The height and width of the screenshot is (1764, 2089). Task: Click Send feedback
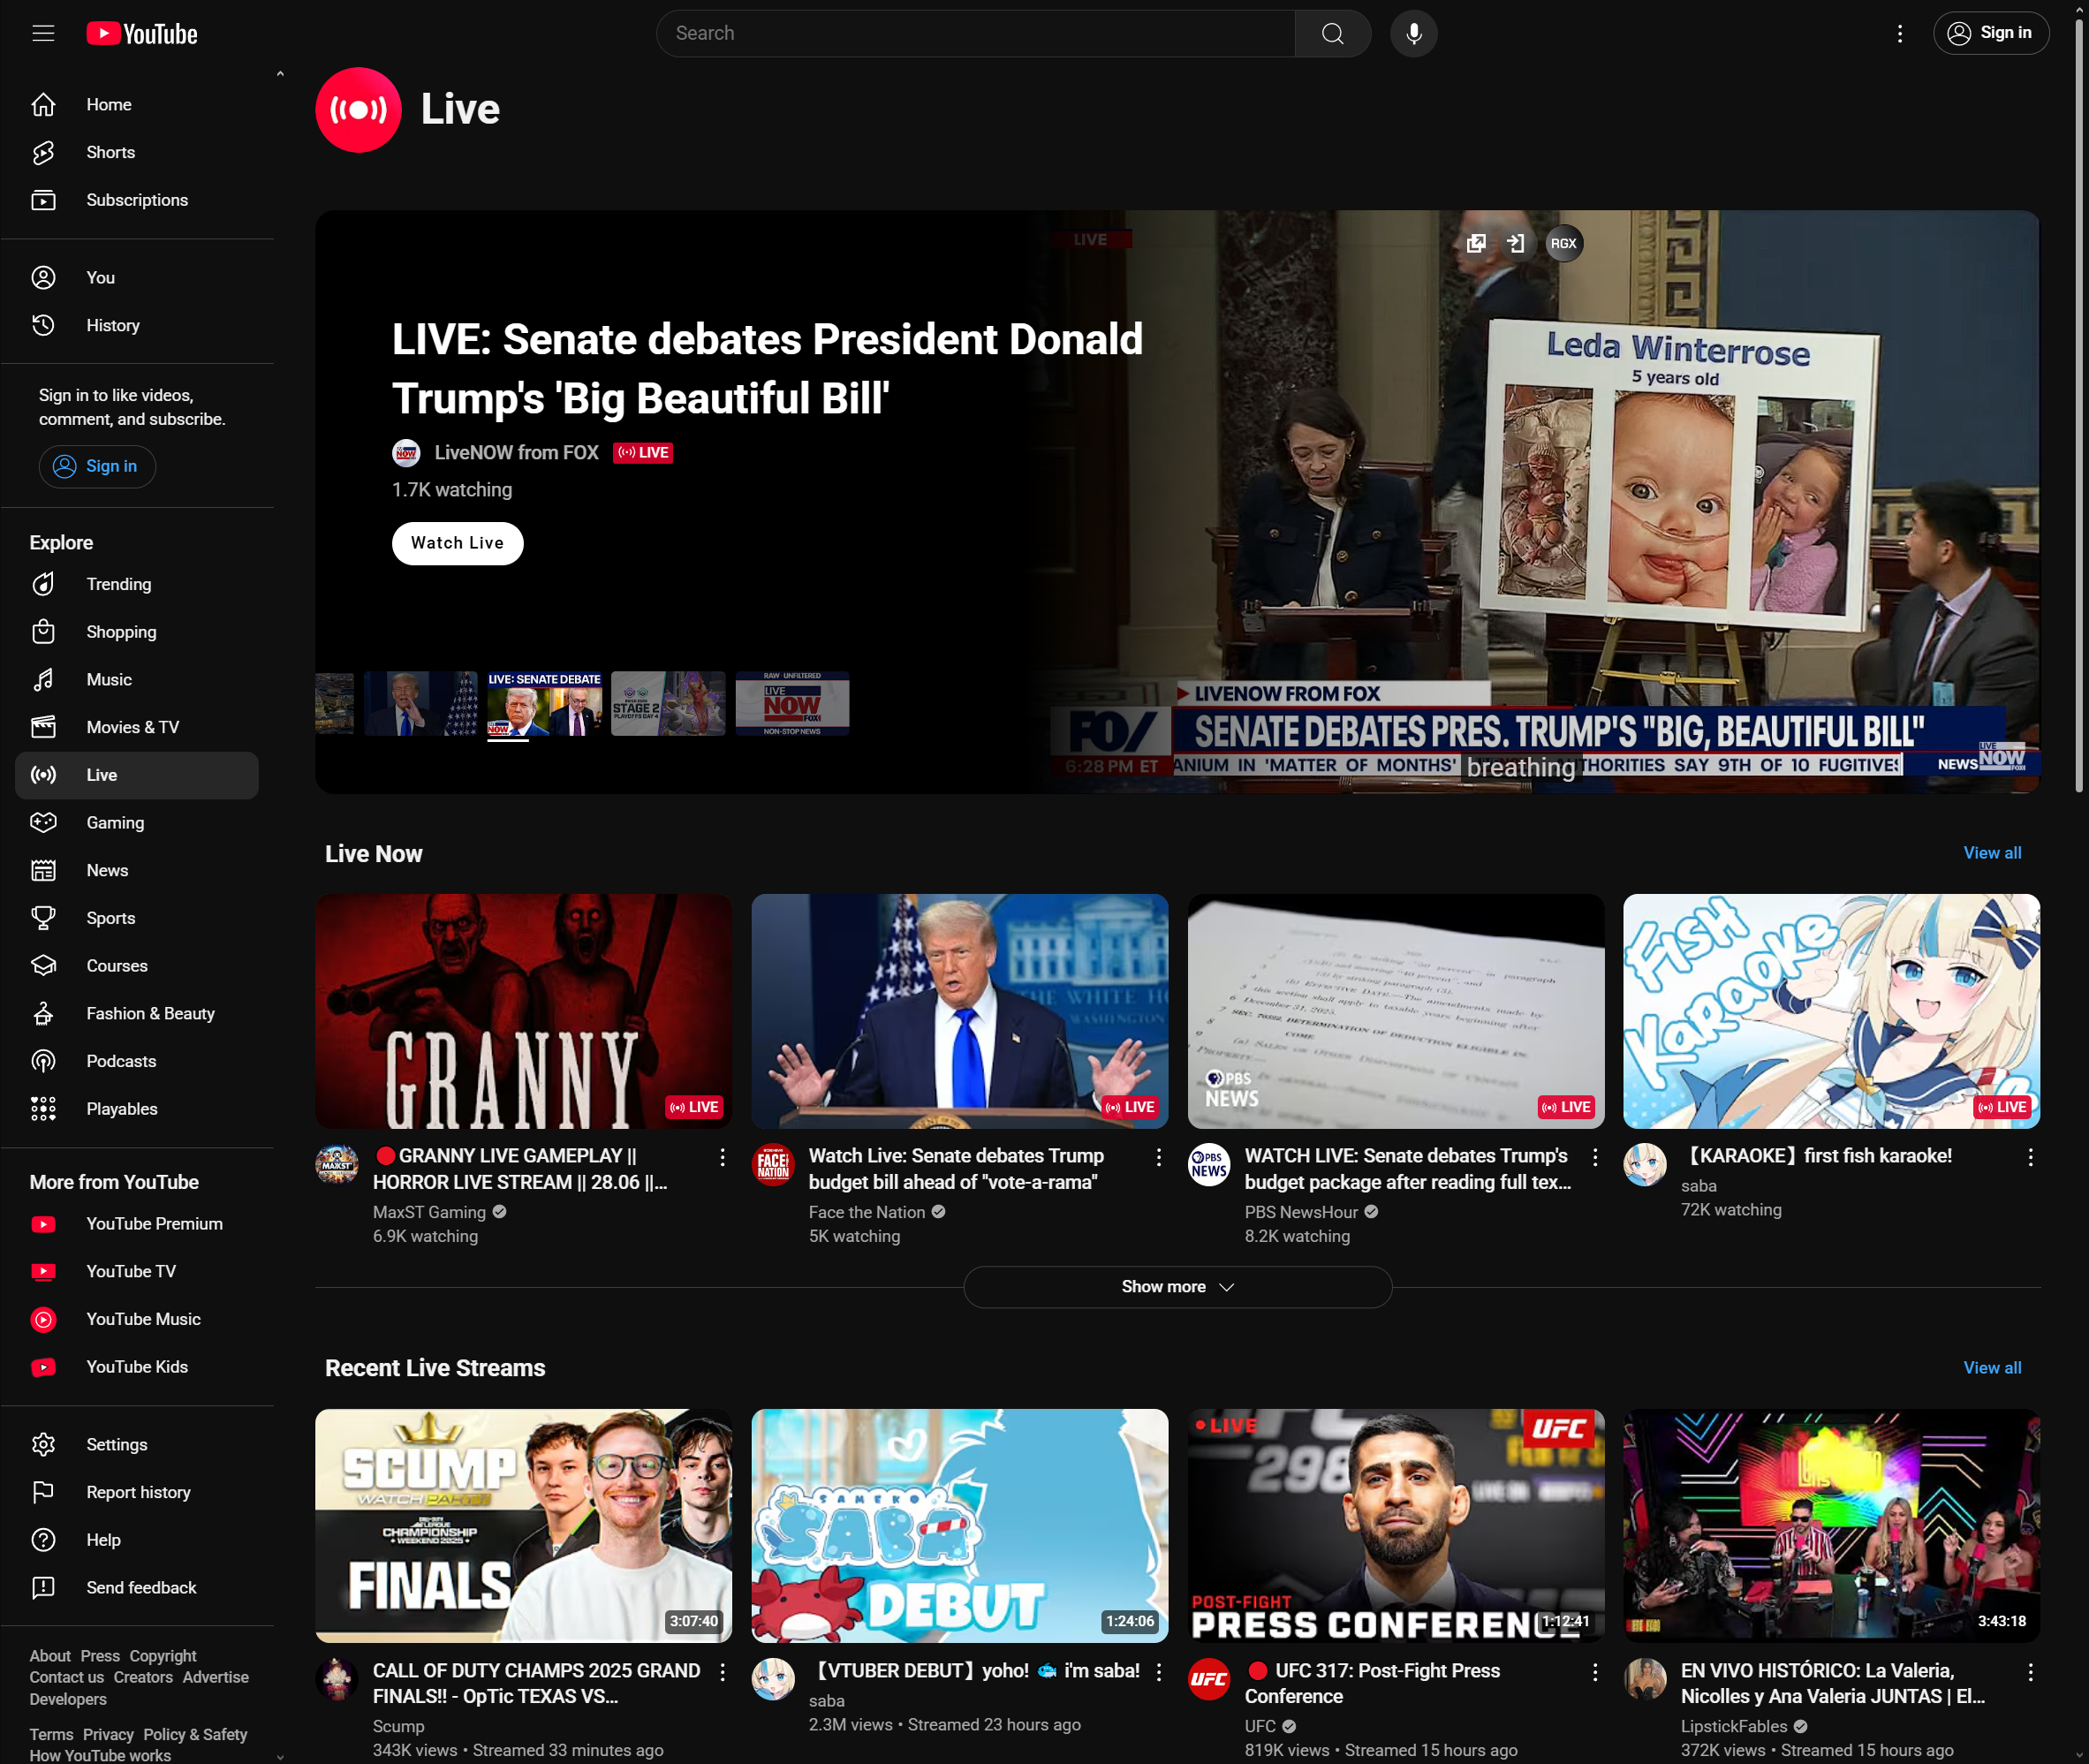coord(137,1588)
